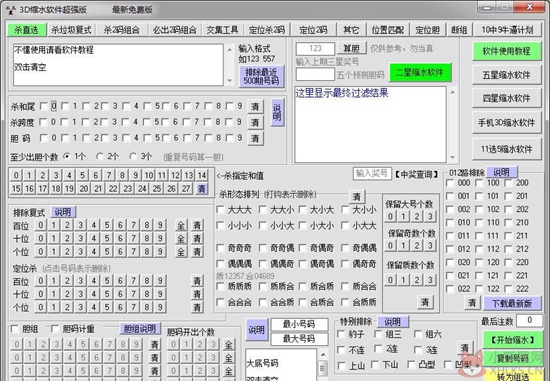
Task: Click digit 5 in 排除复式 个位 row
Action: point(107,252)
